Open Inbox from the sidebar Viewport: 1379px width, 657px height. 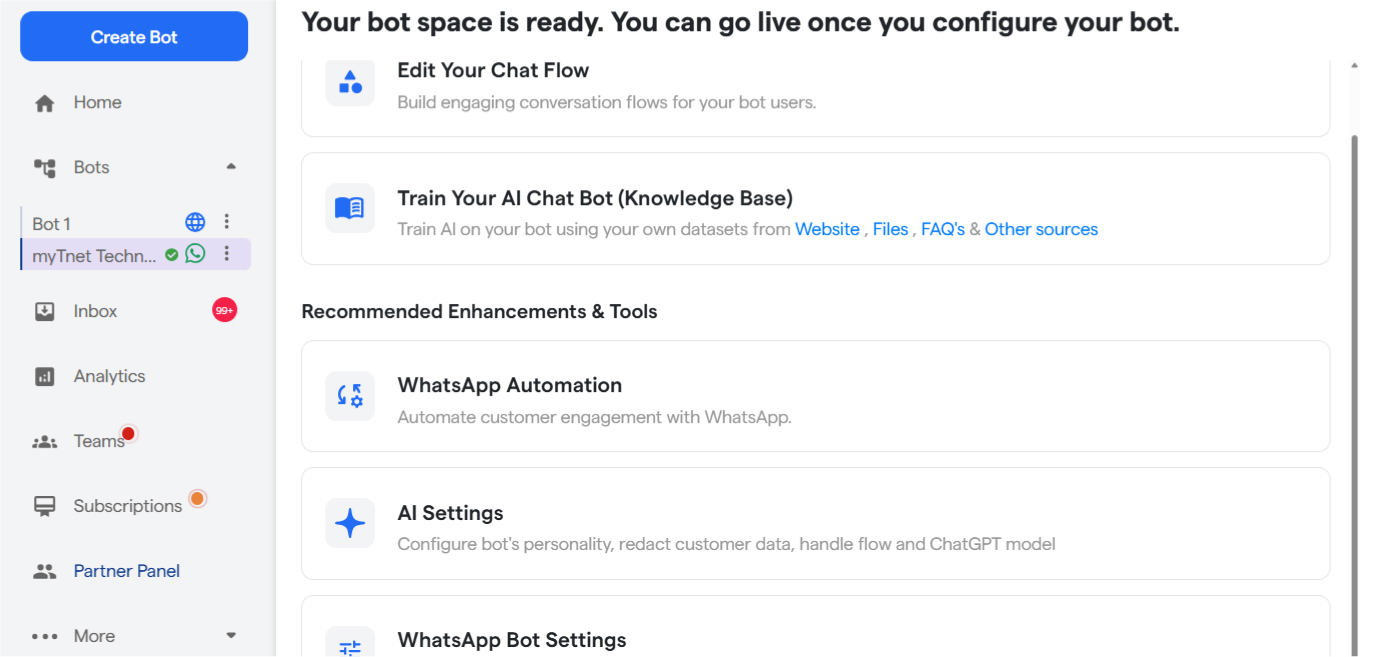coord(95,311)
